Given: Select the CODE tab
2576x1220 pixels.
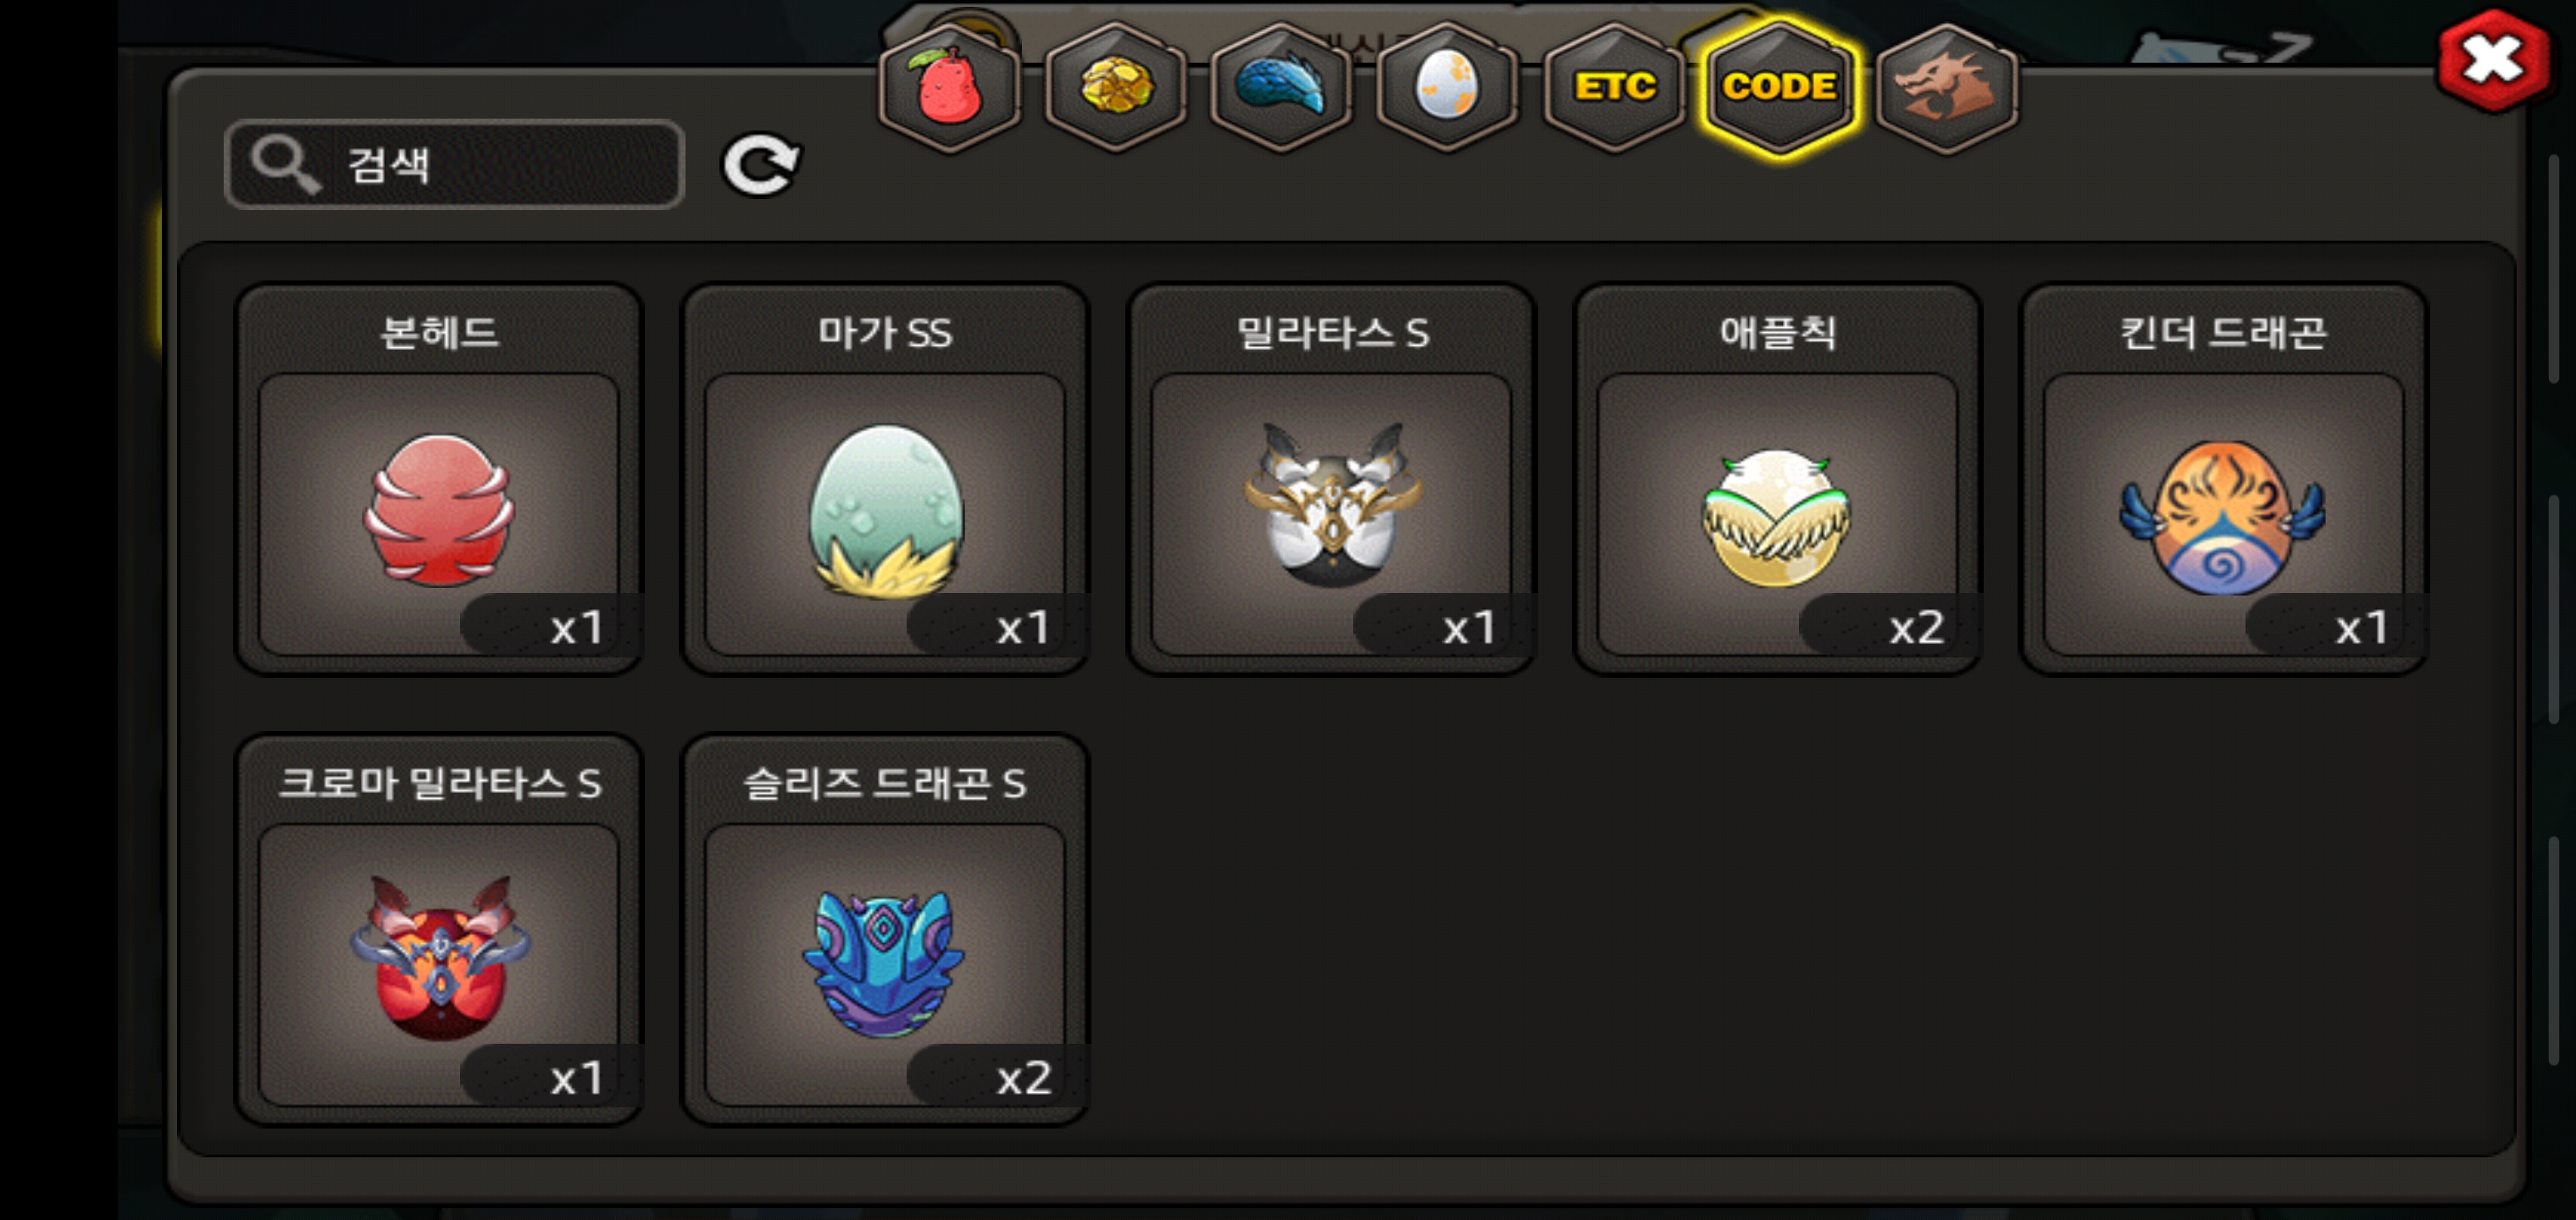Looking at the screenshot, I should (x=1779, y=88).
